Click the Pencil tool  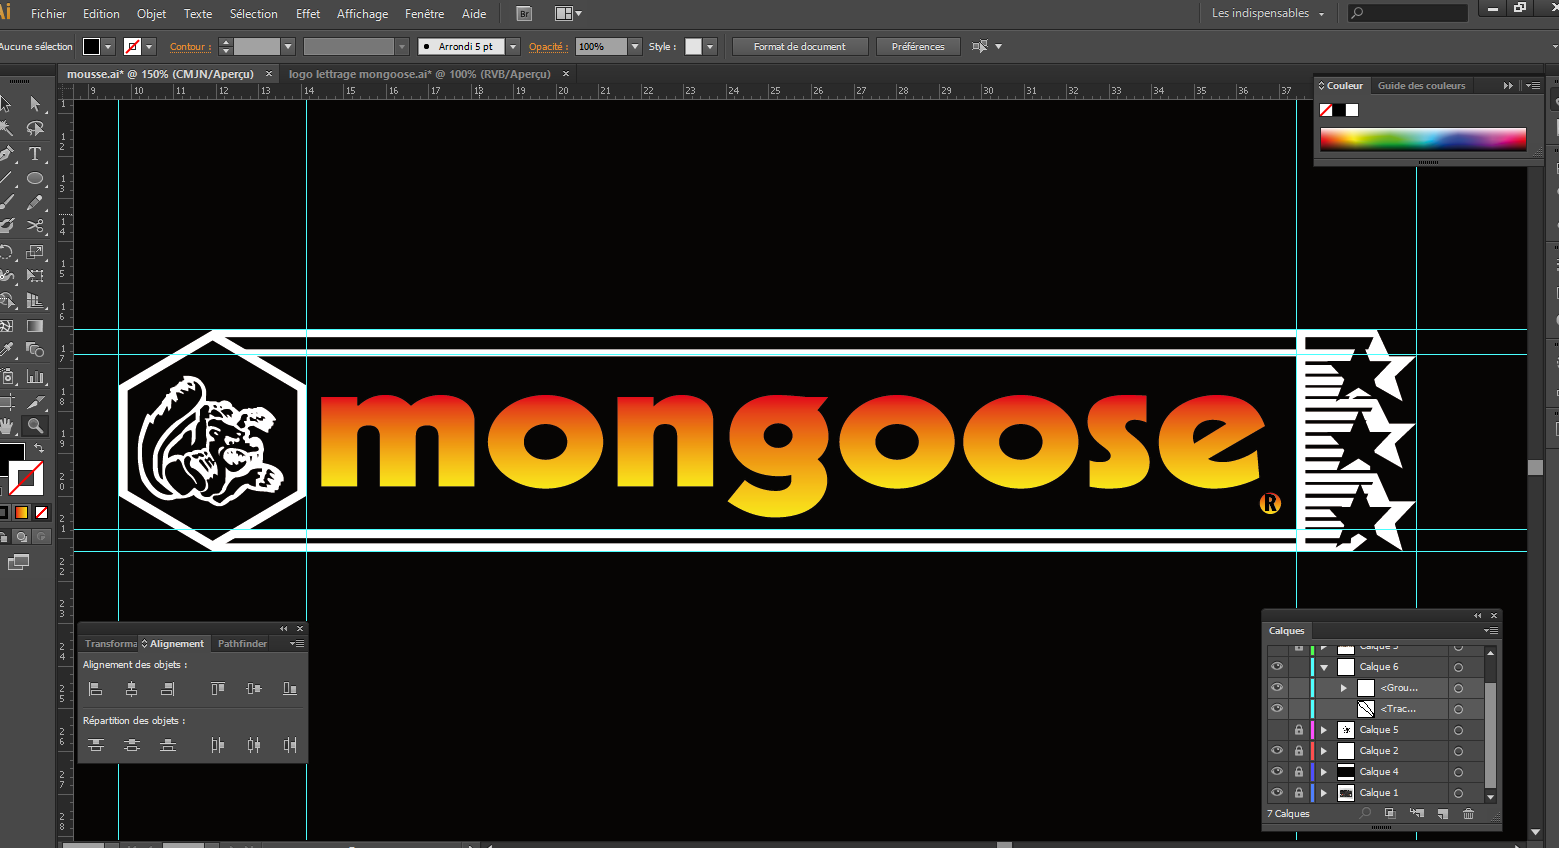point(35,203)
